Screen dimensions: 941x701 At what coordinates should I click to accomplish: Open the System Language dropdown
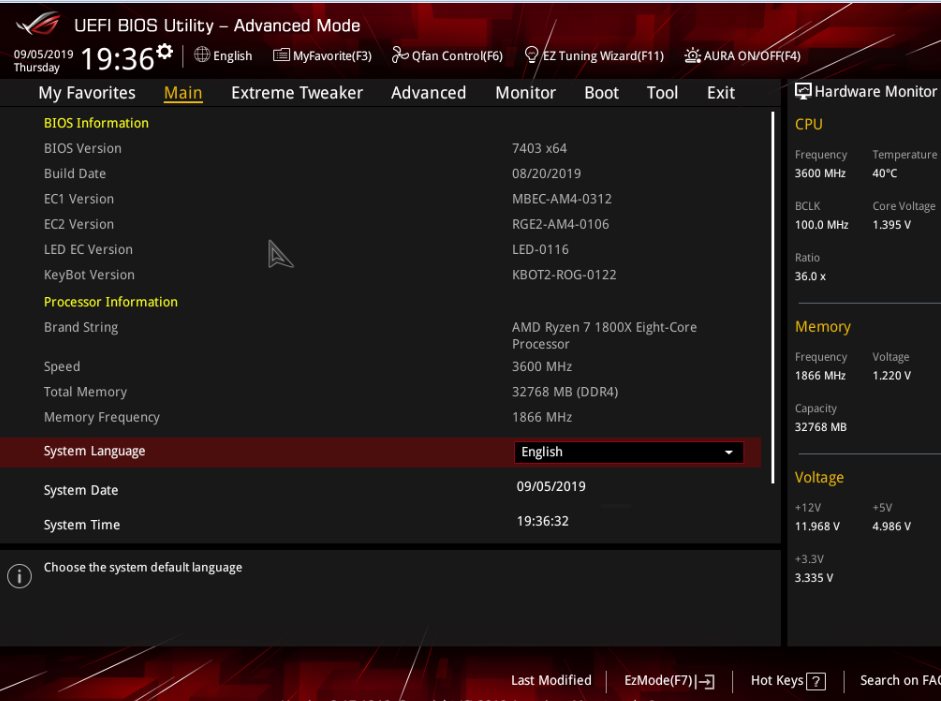click(x=628, y=452)
